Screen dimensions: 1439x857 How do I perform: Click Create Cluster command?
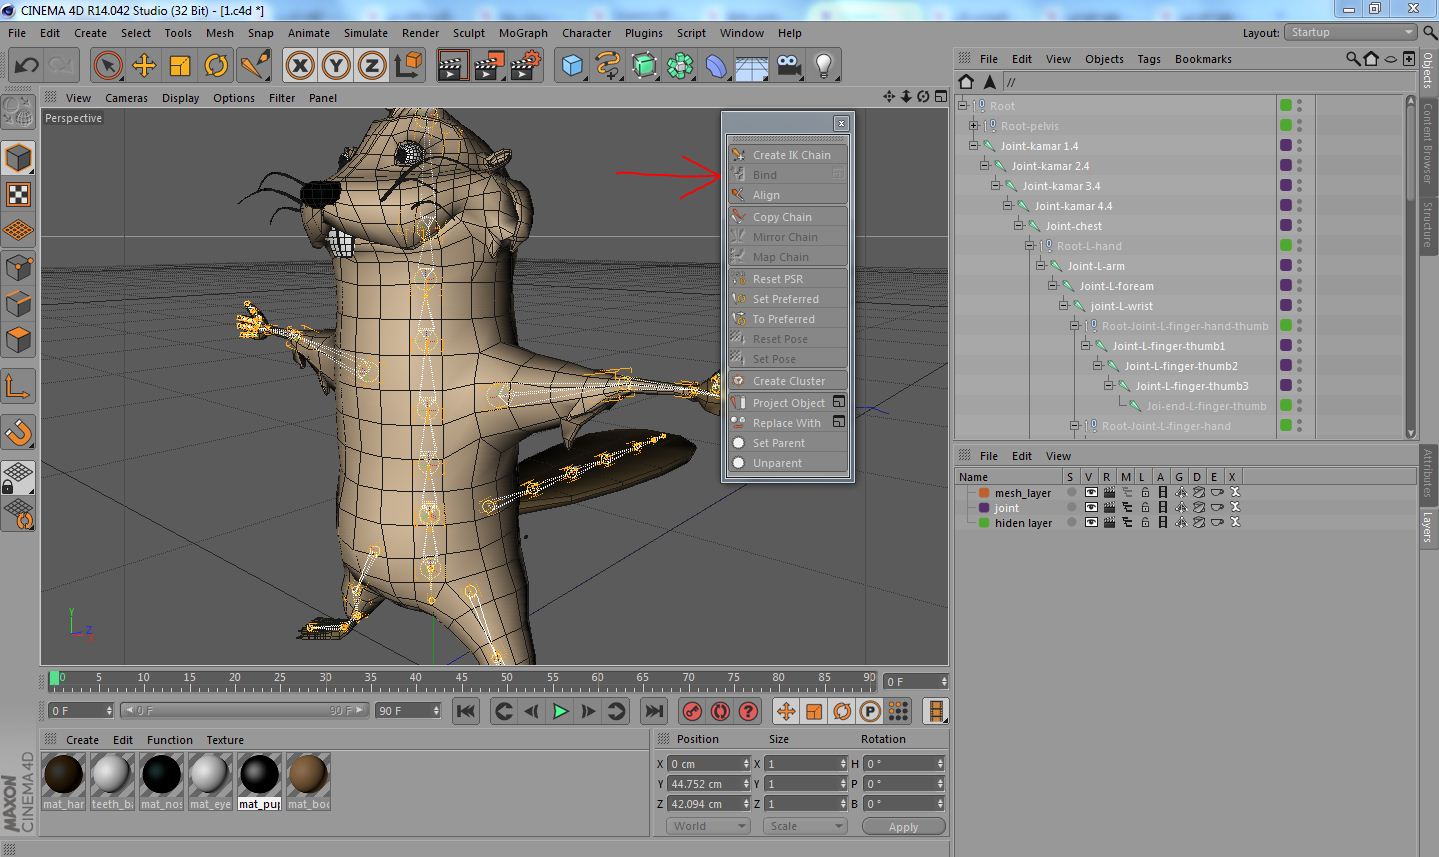click(x=789, y=381)
